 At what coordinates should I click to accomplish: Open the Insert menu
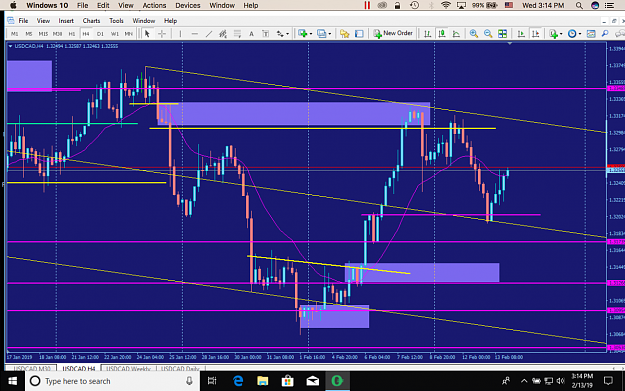click(x=66, y=21)
